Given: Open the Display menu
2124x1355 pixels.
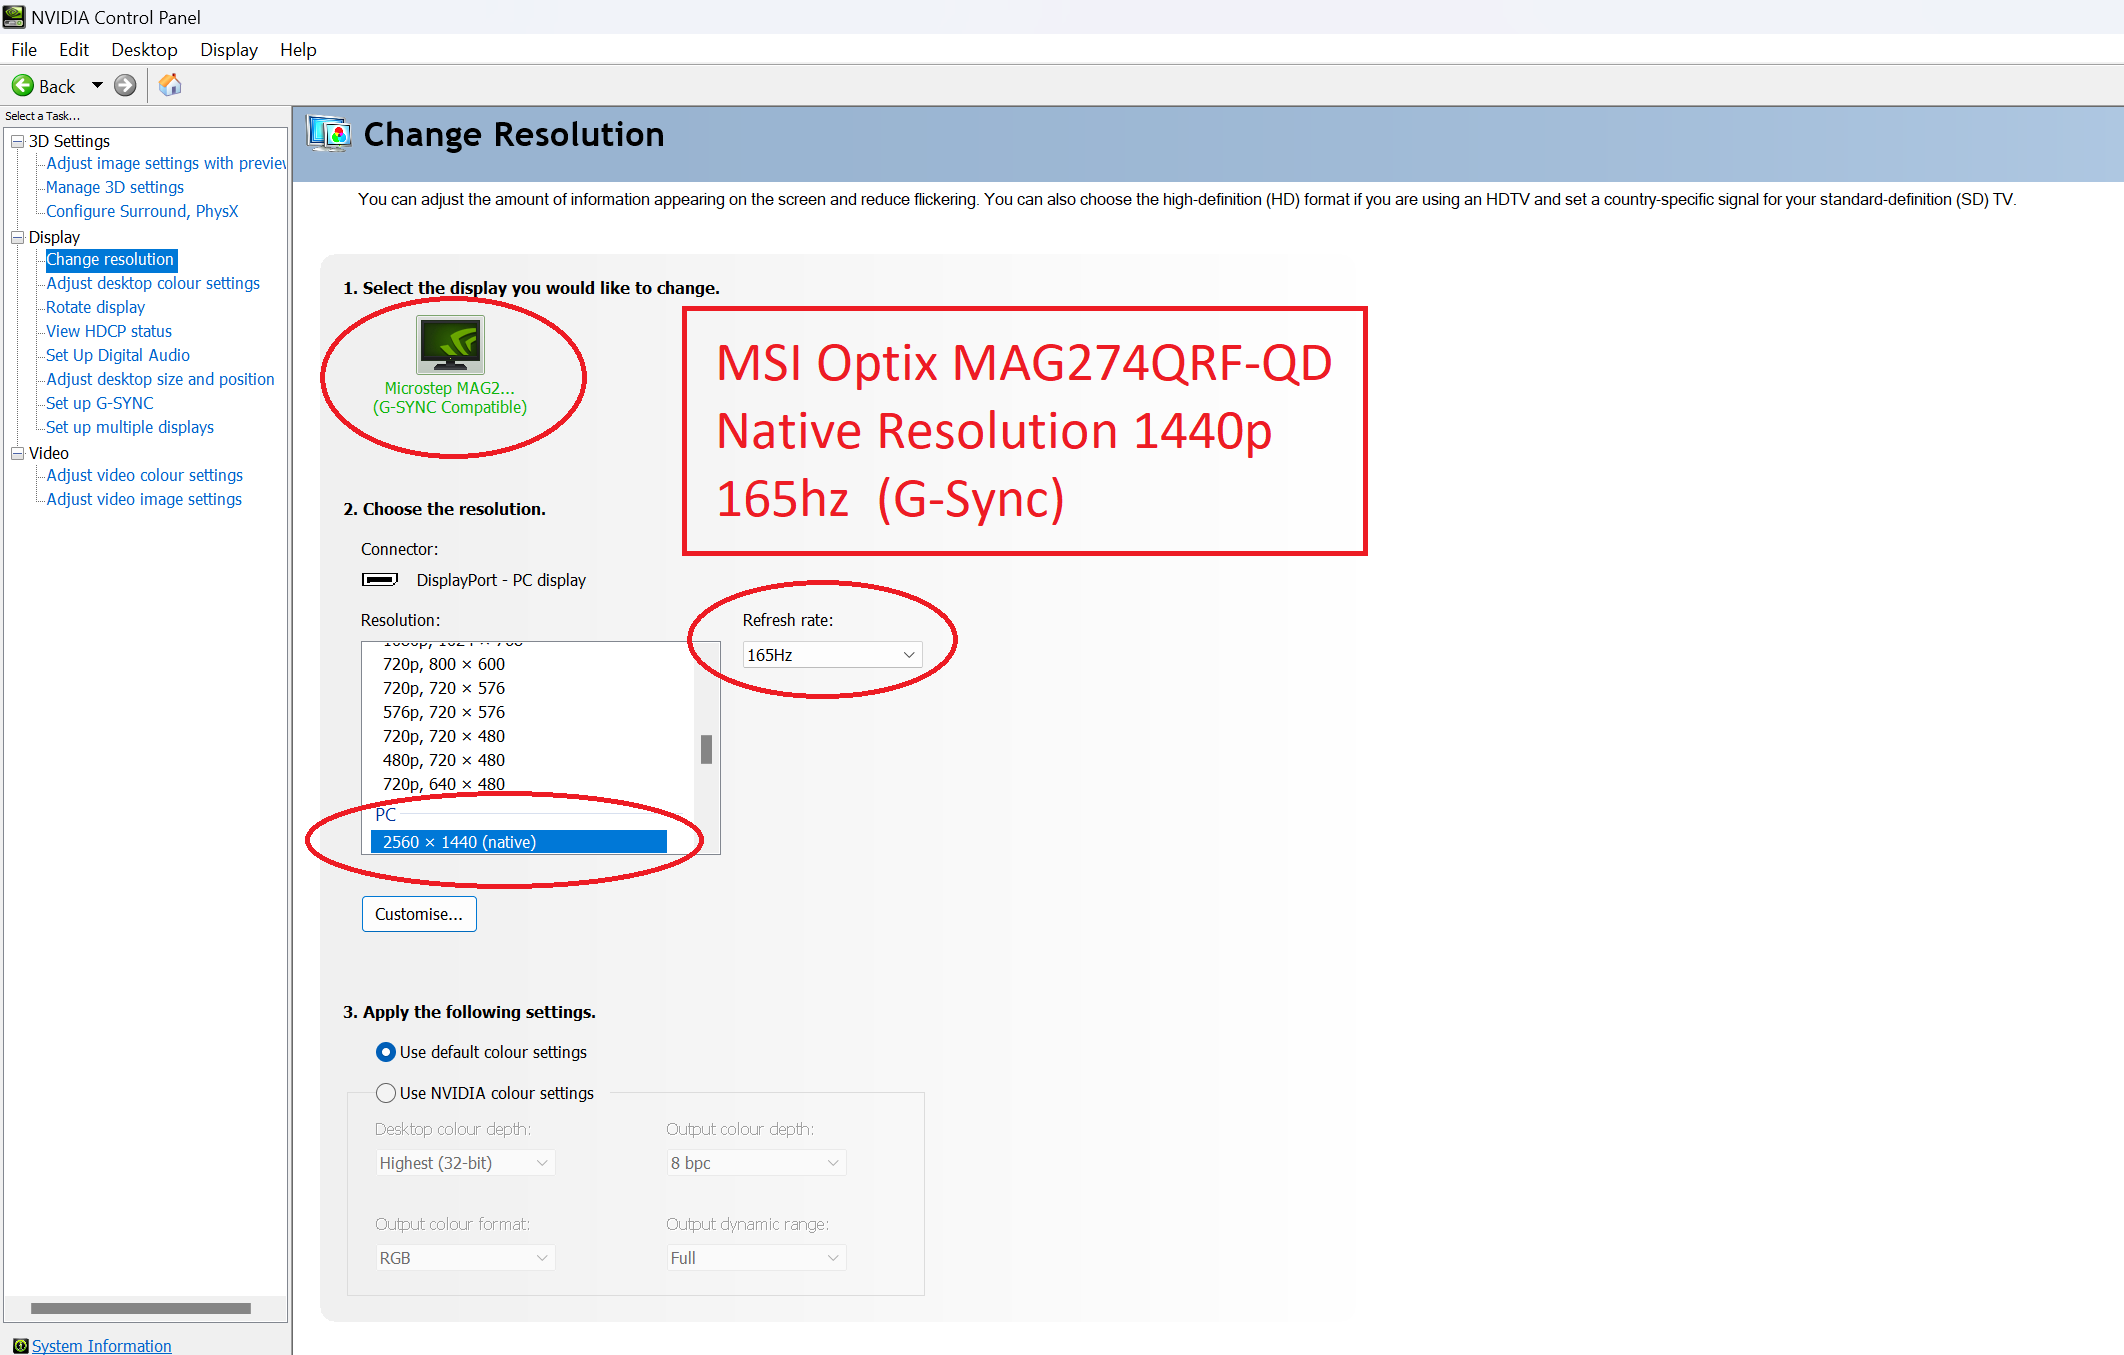Looking at the screenshot, I should [x=229, y=50].
